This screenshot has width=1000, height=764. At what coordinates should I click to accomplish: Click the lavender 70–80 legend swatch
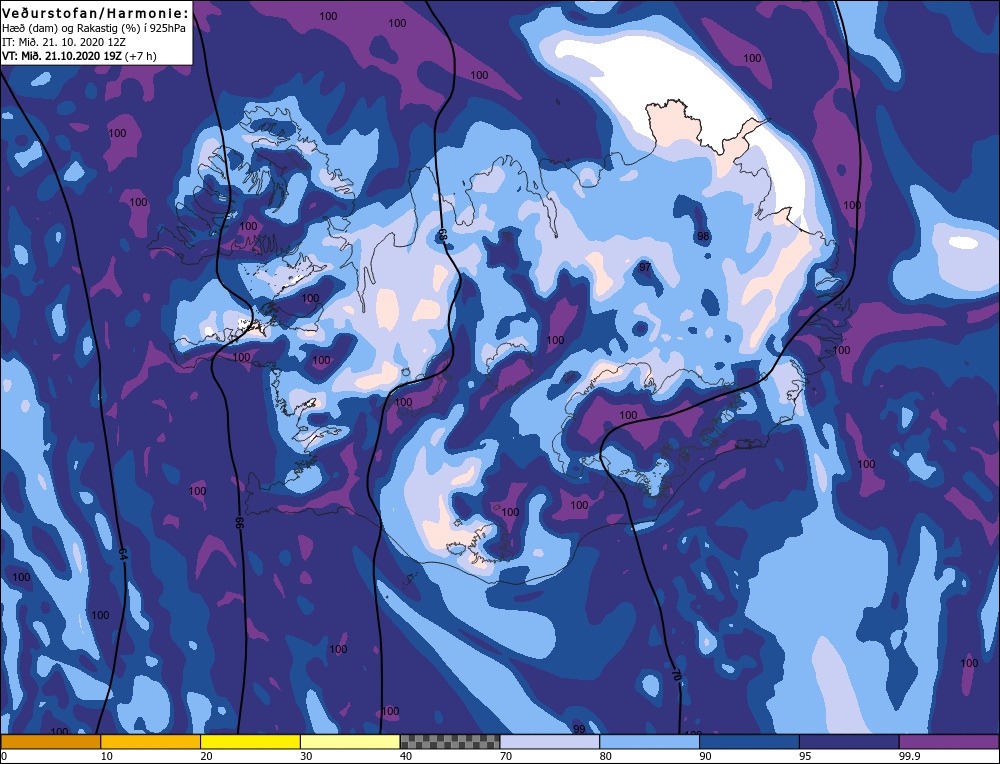pyautogui.click(x=550, y=741)
